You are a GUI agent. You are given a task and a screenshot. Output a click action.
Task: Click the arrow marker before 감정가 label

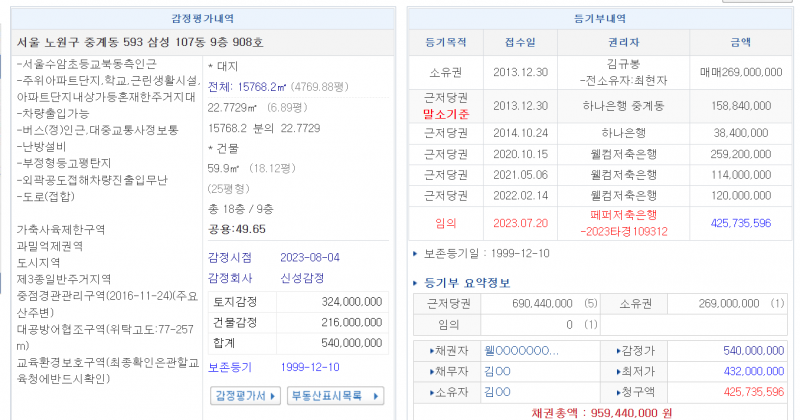[x=616, y=351]
